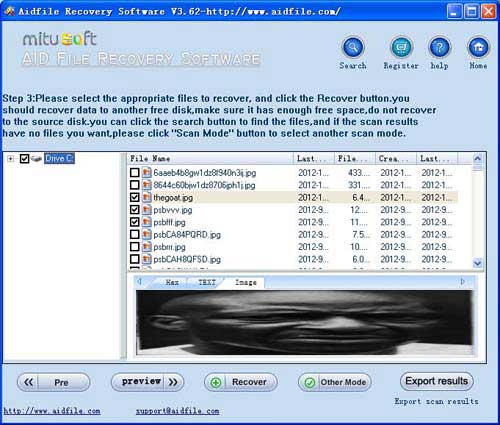
Task: Open the help question-mark icon
Action: tap(439, 48)
